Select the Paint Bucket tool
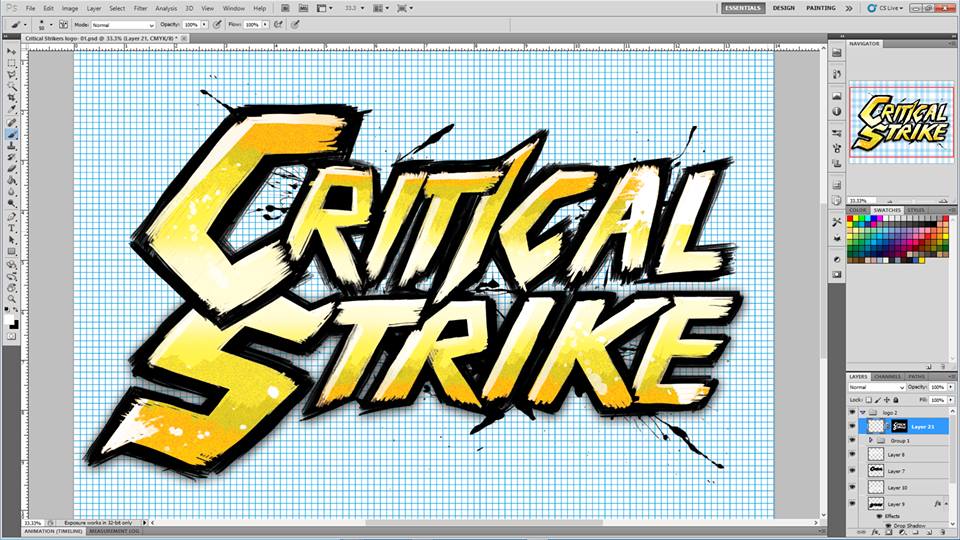This screenshot has height=540, width=960. [12, 181]
